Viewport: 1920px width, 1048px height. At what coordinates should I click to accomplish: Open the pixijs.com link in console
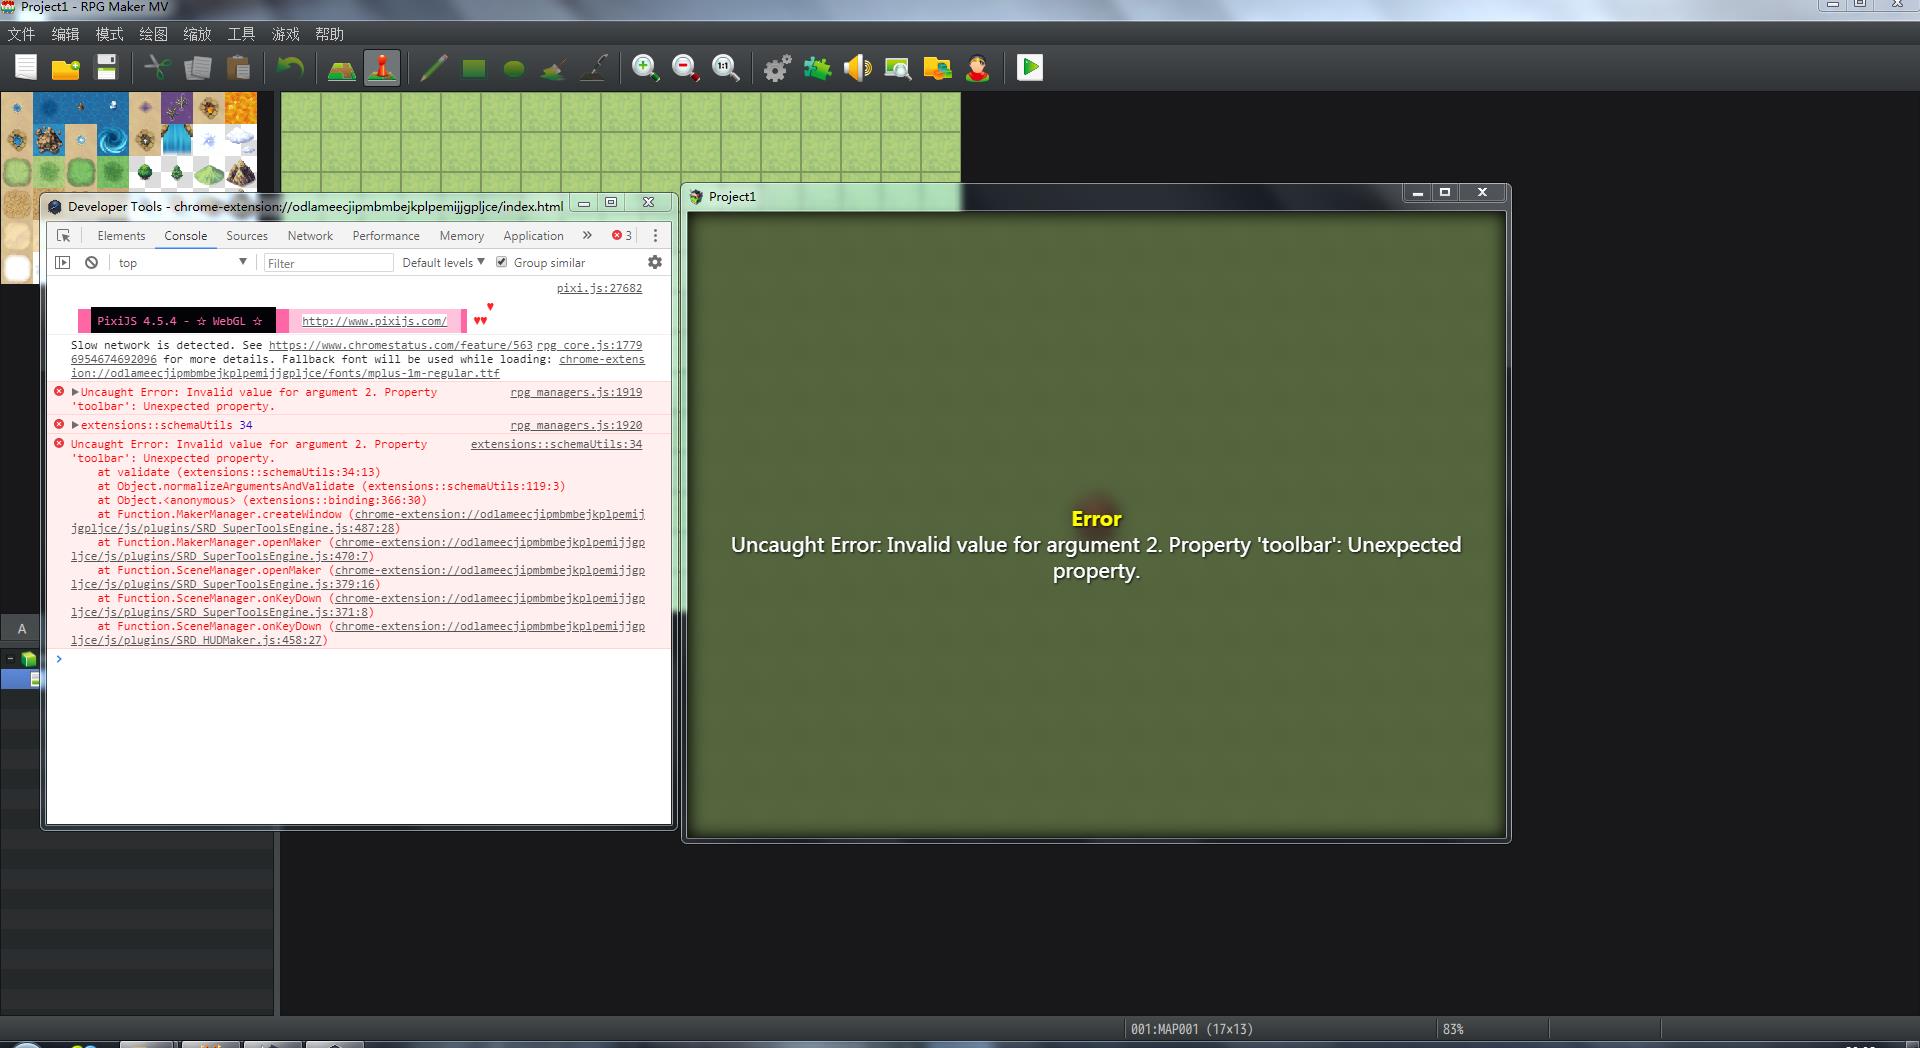click(374, 321)
